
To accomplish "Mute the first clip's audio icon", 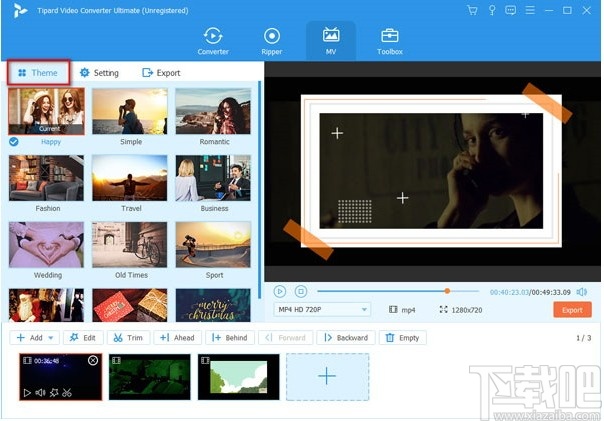I will (40, 392).
